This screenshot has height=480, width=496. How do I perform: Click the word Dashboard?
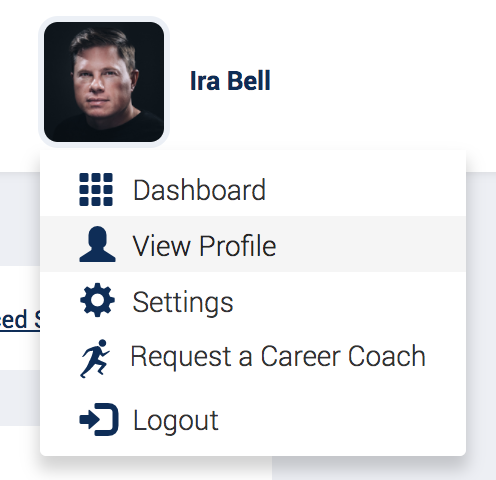[199, 190]
